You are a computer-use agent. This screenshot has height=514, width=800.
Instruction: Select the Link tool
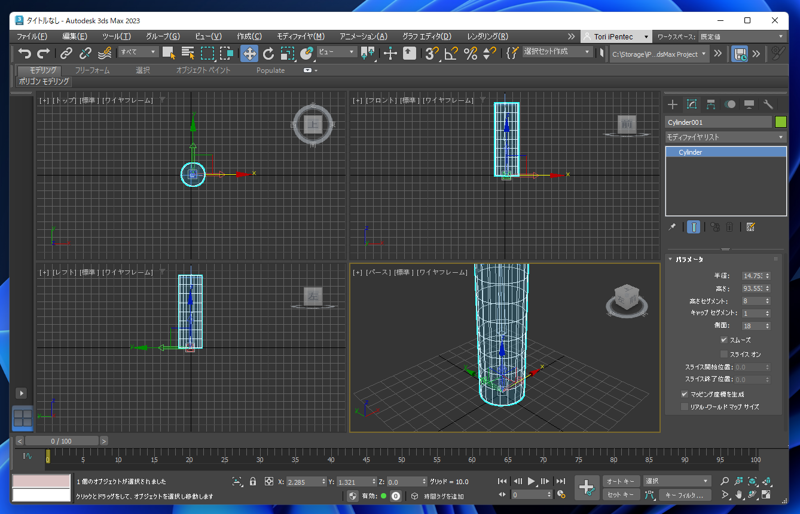click(x=66, y=53)
